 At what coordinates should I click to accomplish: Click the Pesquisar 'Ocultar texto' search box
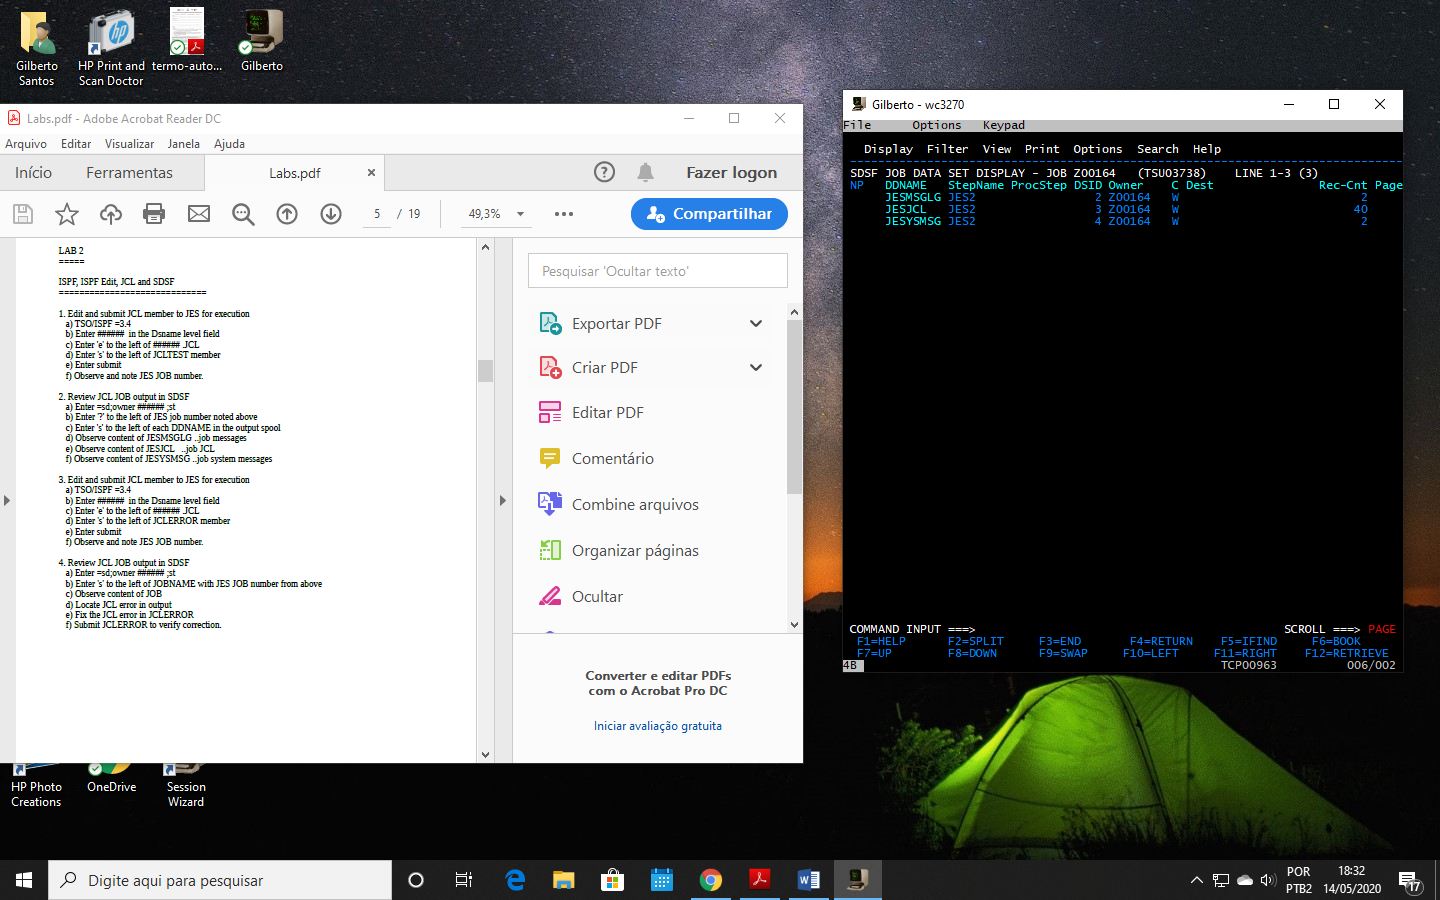tap(658, 271)
